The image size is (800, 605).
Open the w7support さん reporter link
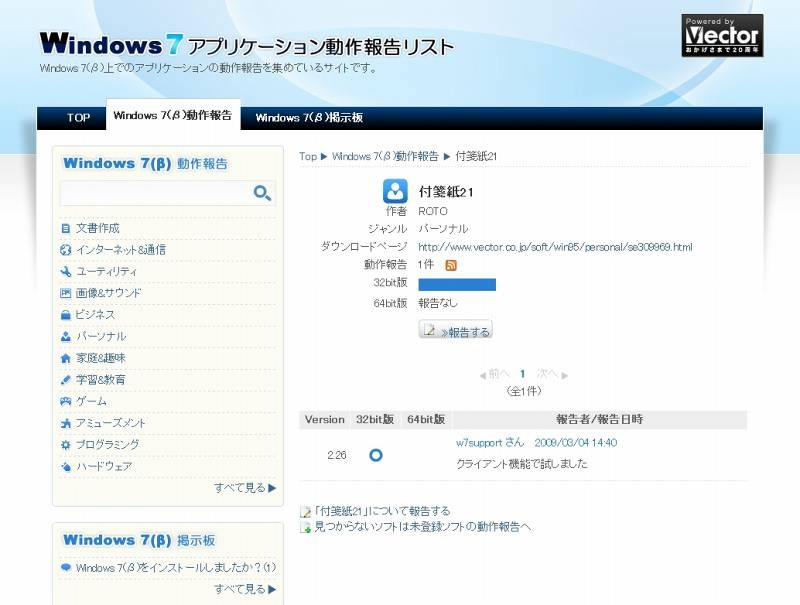pos(490,443)
